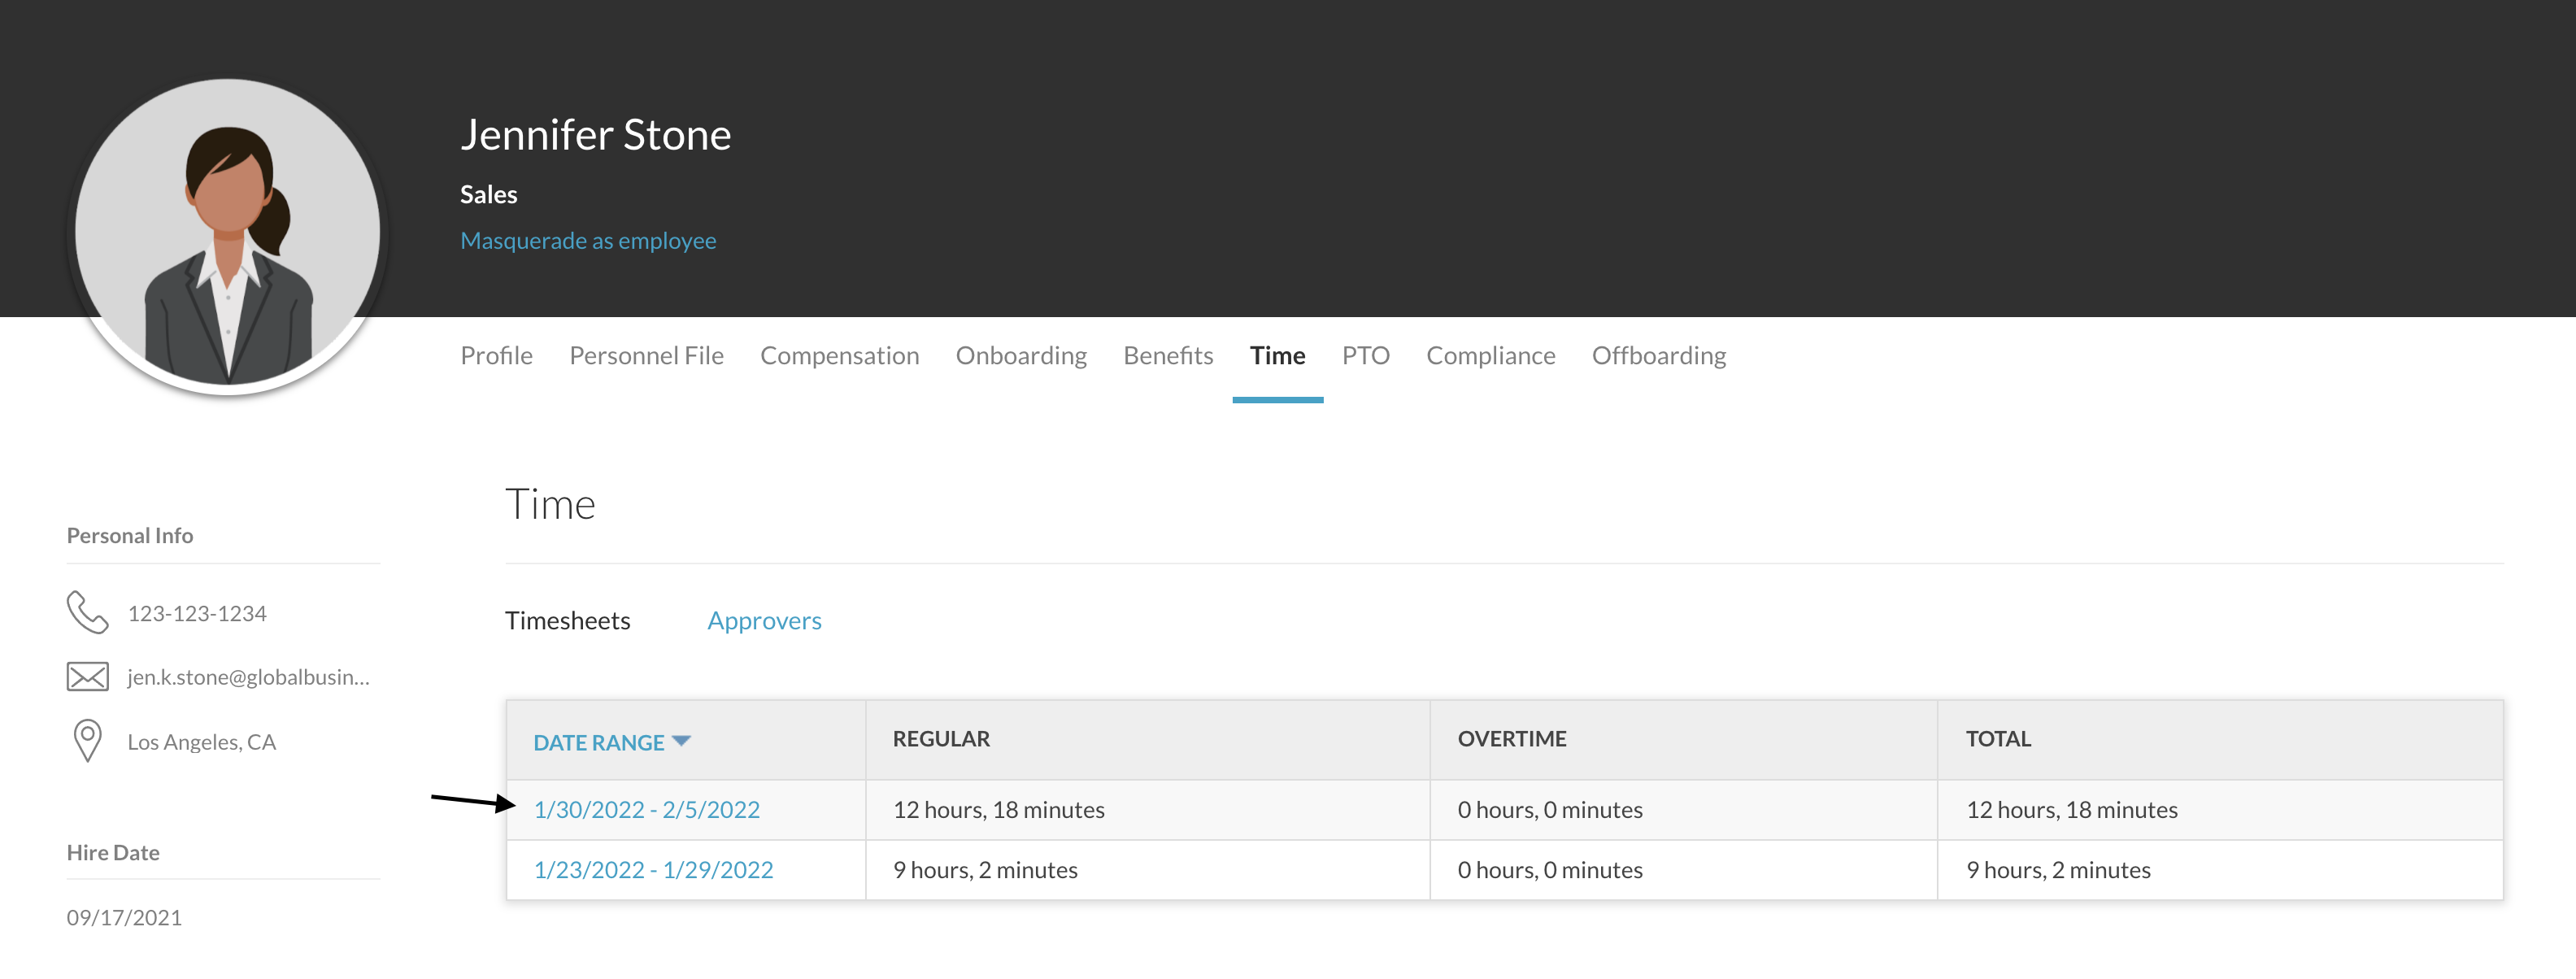The image size is (2576, 979).
Task: Go to the Compensation tab
Action: coord(839,355)
